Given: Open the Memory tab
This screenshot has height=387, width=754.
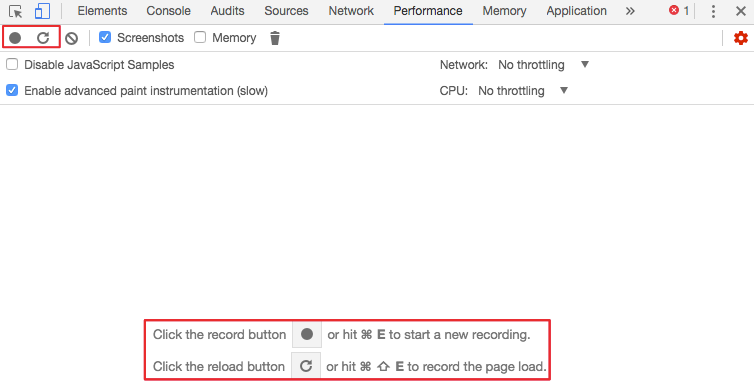Looking at the screenshot, I should [504, 11].
